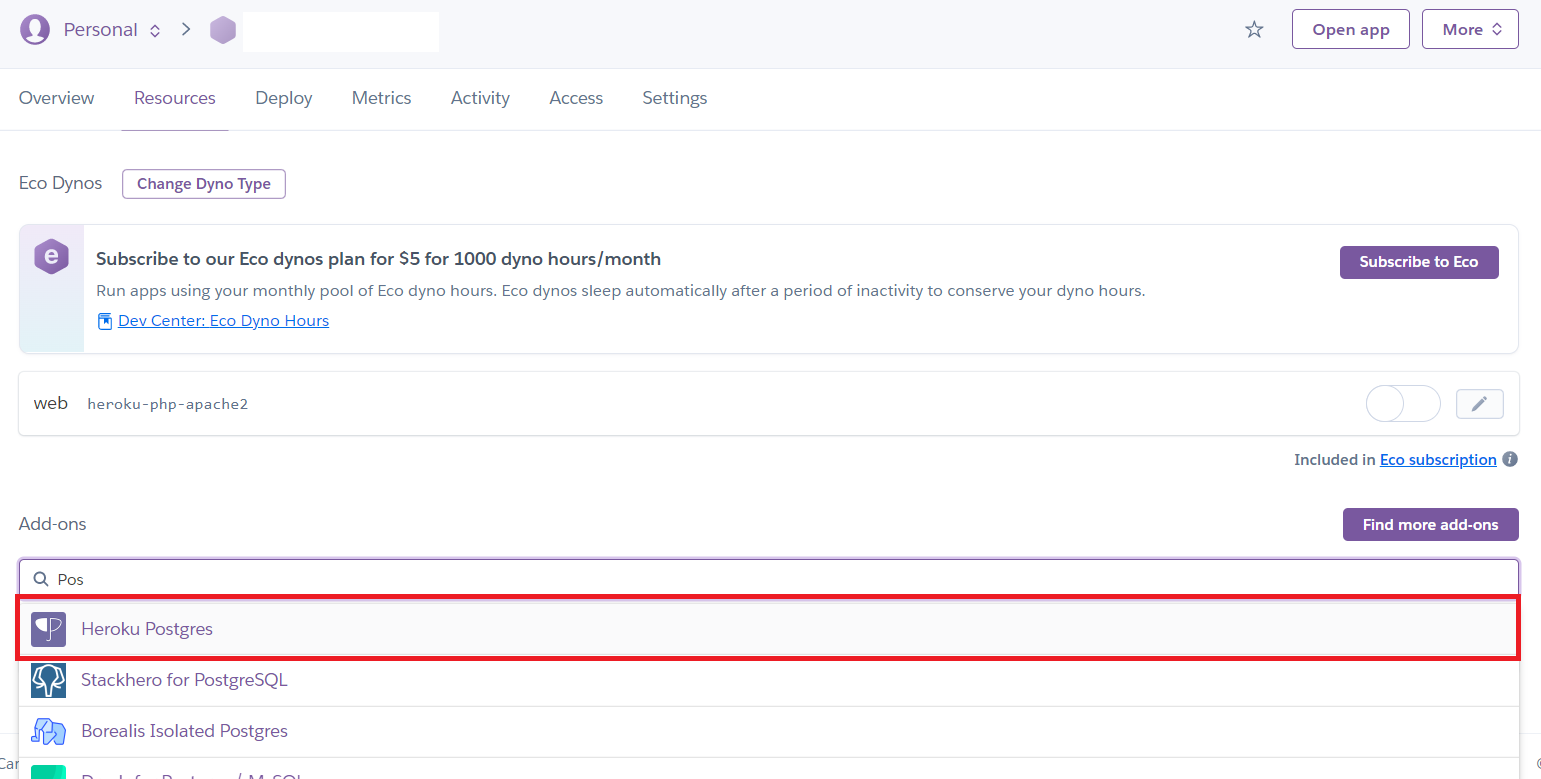The height and width of the screenshot is (779, 1541).
Task: Favorite the app with the star icon
Action: (1254, 30)
